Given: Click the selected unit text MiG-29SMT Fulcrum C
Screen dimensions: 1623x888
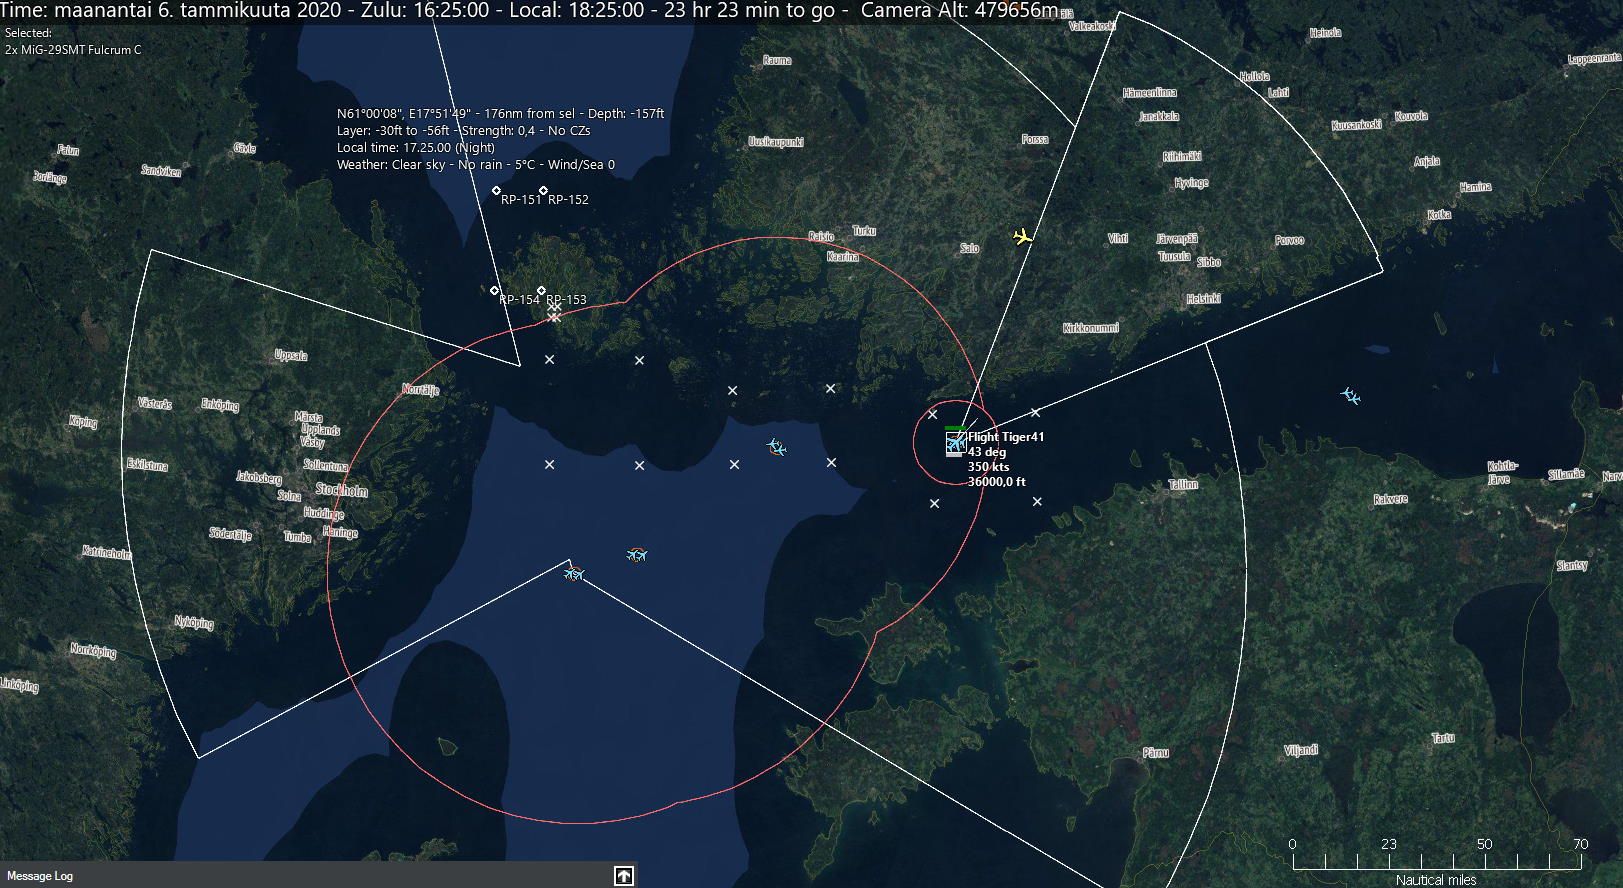Looking at the screenshot, I should (x=73, y=50).
